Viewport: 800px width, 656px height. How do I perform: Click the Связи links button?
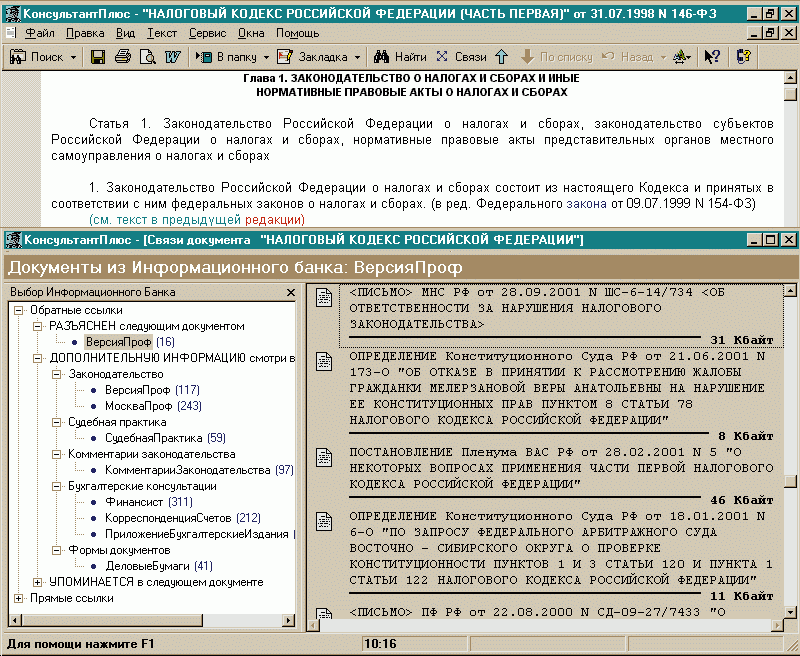(x=462, y=57)
